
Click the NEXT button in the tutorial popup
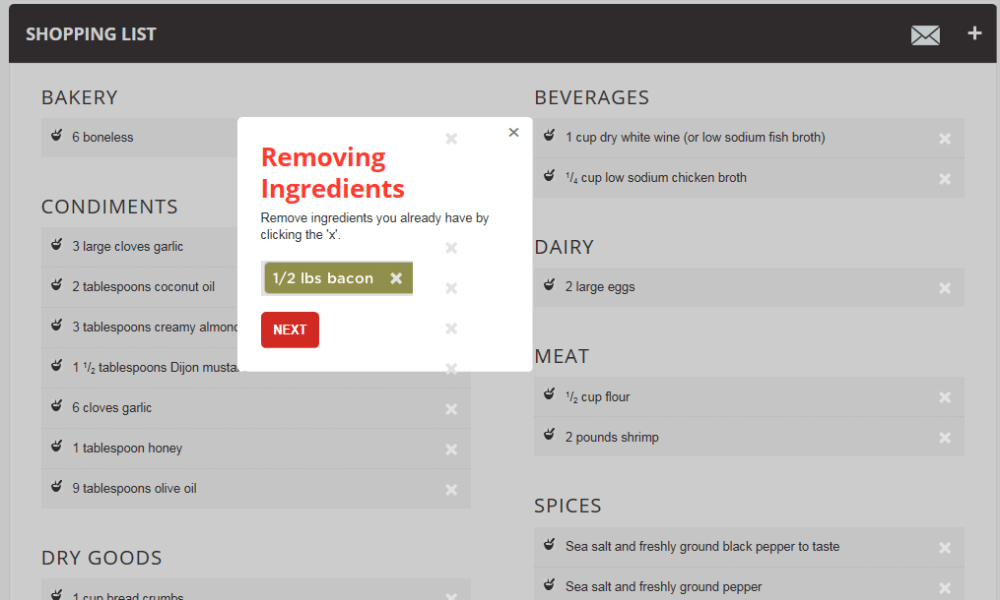[x=290, y=329]
